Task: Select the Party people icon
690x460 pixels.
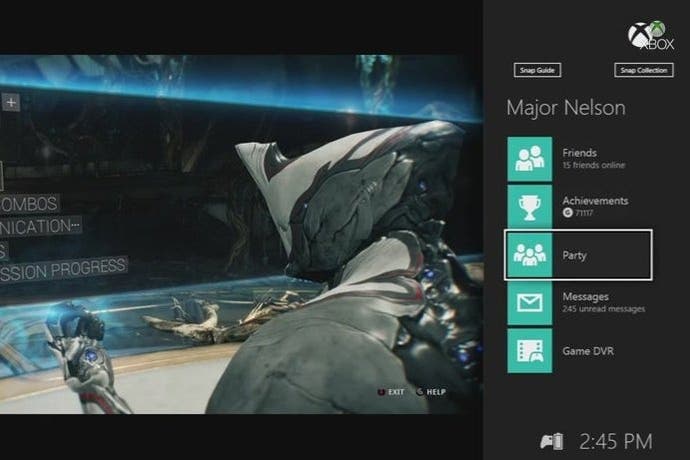Action: click(529, 255)
